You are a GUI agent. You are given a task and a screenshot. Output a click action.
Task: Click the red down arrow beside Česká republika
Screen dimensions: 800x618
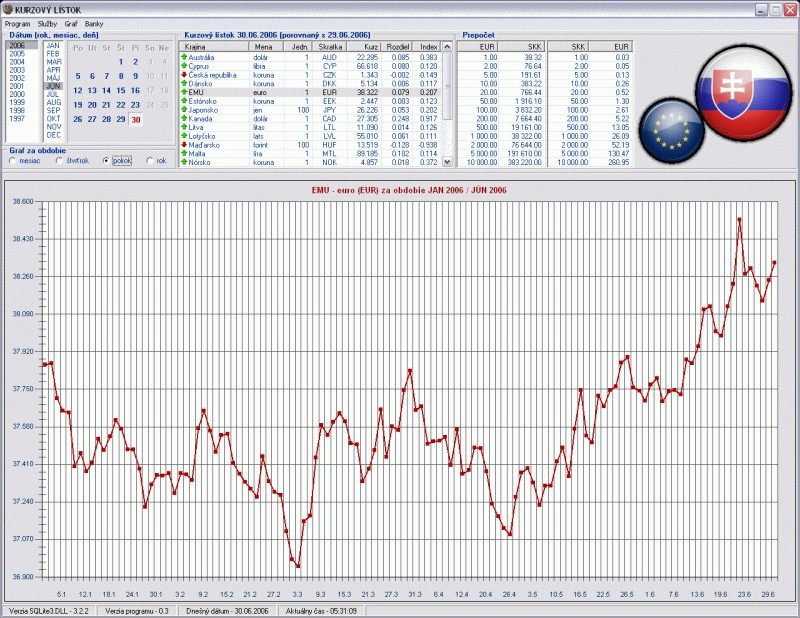coord(184,75)
